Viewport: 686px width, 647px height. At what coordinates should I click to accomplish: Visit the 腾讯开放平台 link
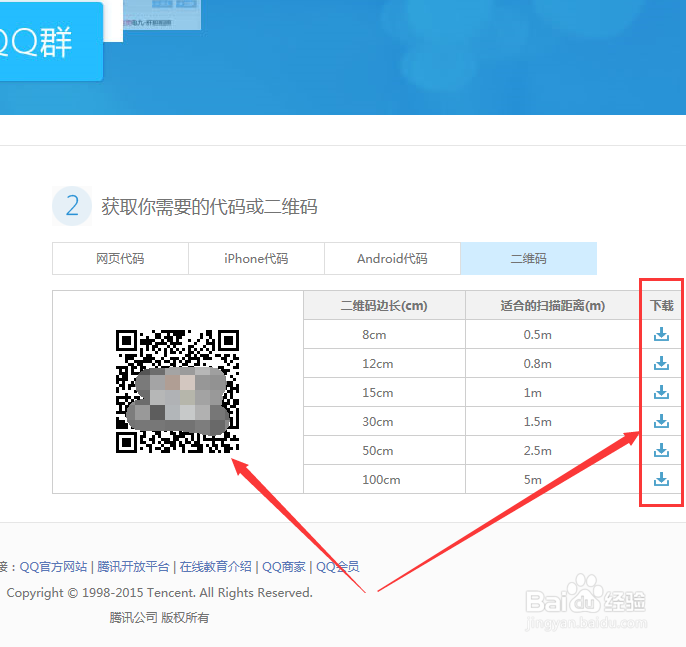pyautogui.click(x=133, y=567)
